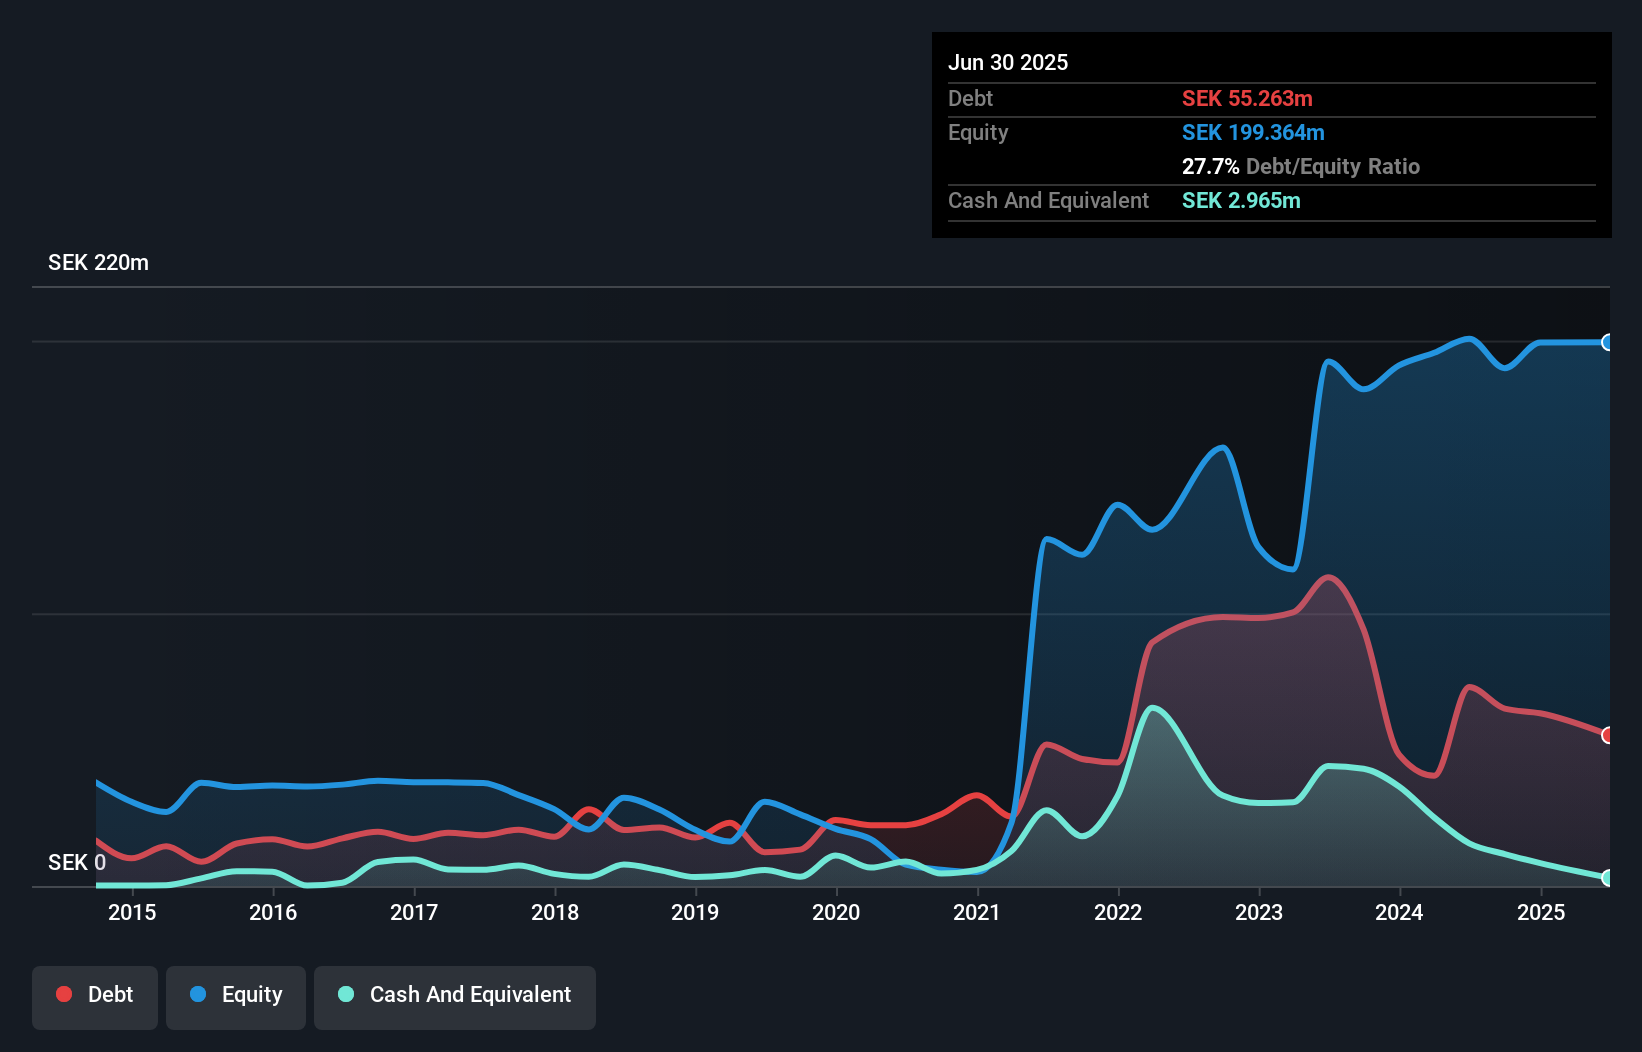Select the Debt endpoint marker on the chart
The width and height of the screenshot is (1642, 1052).
pyautogui.click(x=1608, y=735)
